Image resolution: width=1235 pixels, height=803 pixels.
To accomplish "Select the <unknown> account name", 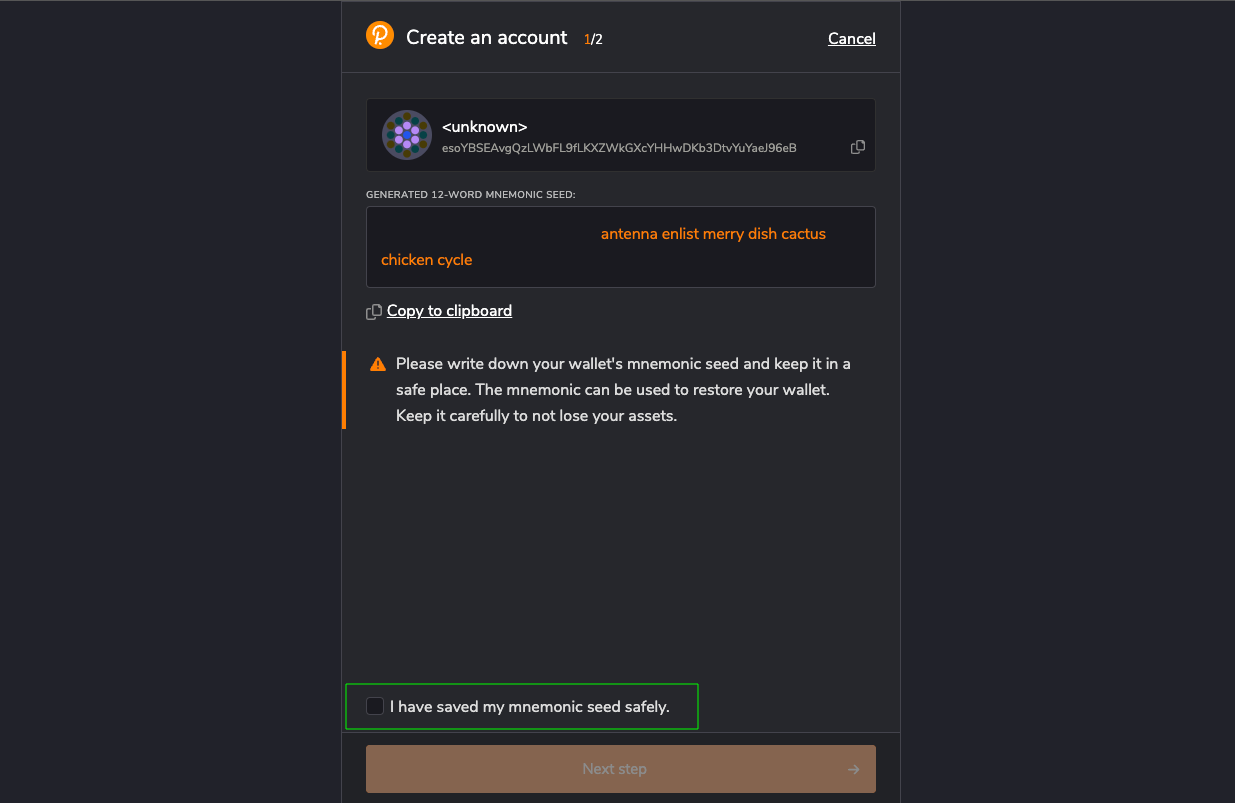I will 484,127.
